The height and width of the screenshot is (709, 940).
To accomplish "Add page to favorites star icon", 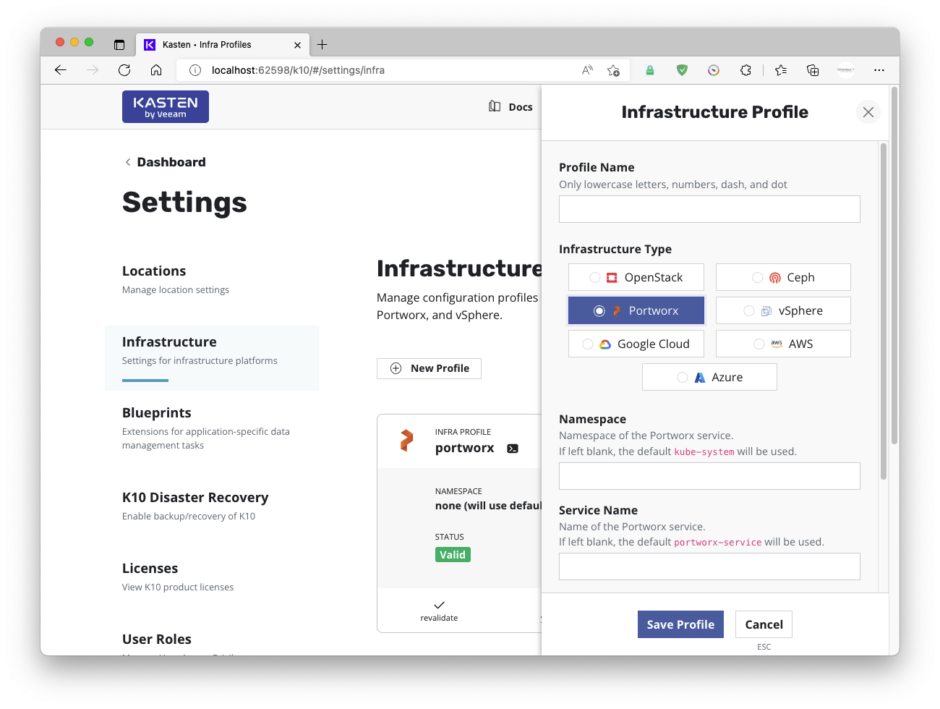I will [x=613, y=70].
